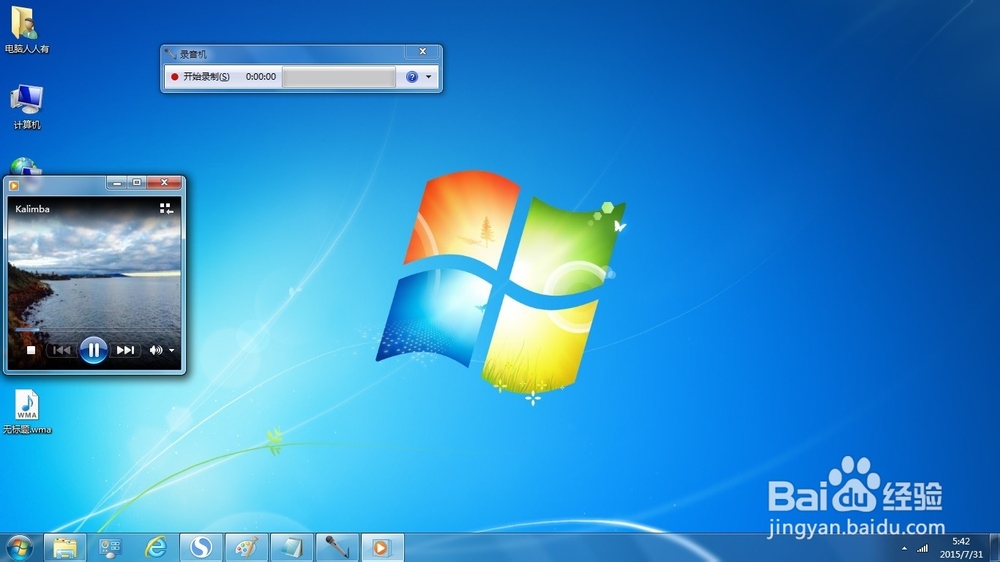Click the Sound Recorder audio level meter
The width and height of the screenshot is (1000, 562).
pos(339,77)
